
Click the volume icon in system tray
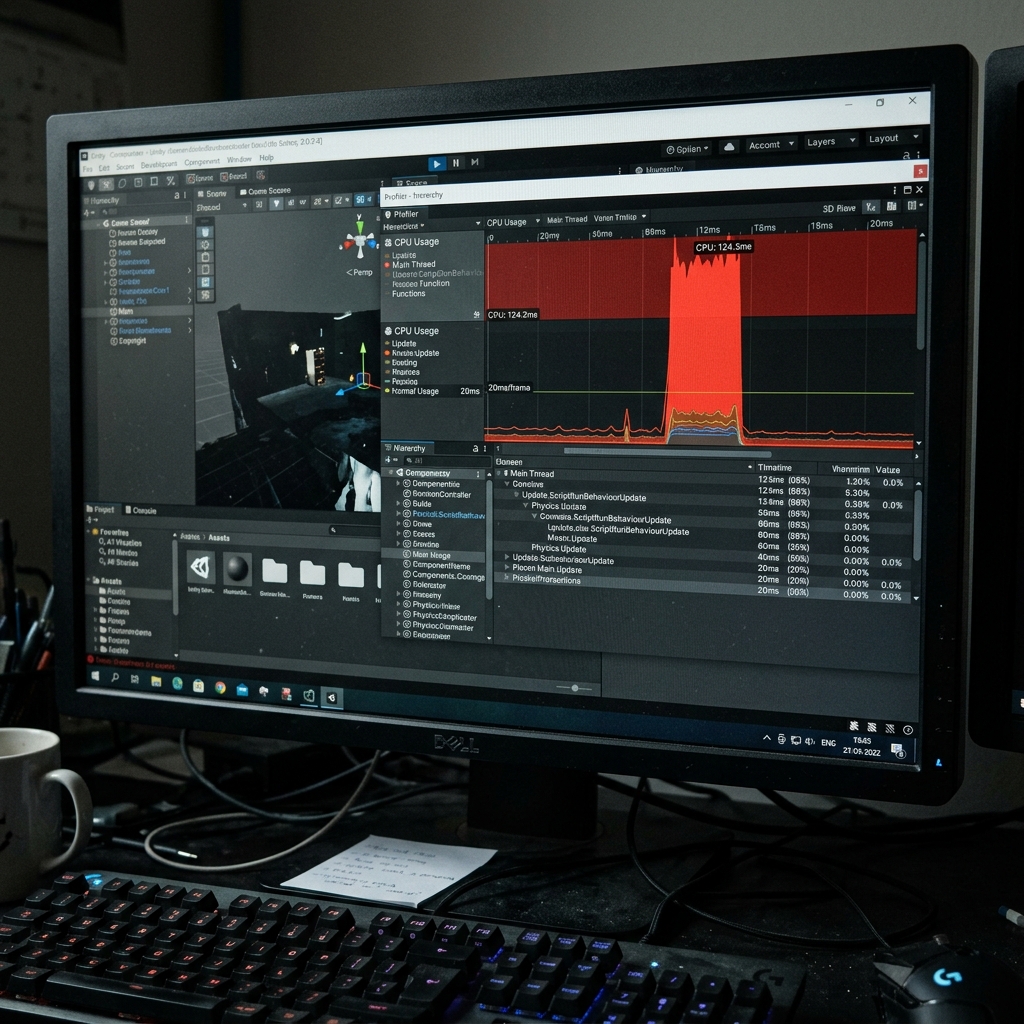[810, 741]
